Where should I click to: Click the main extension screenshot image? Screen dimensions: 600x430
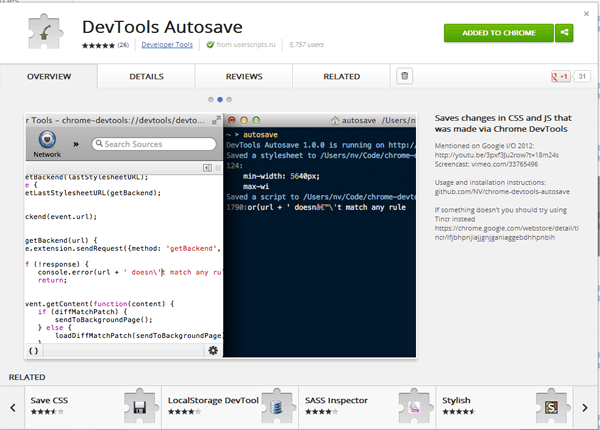(220, 235)
